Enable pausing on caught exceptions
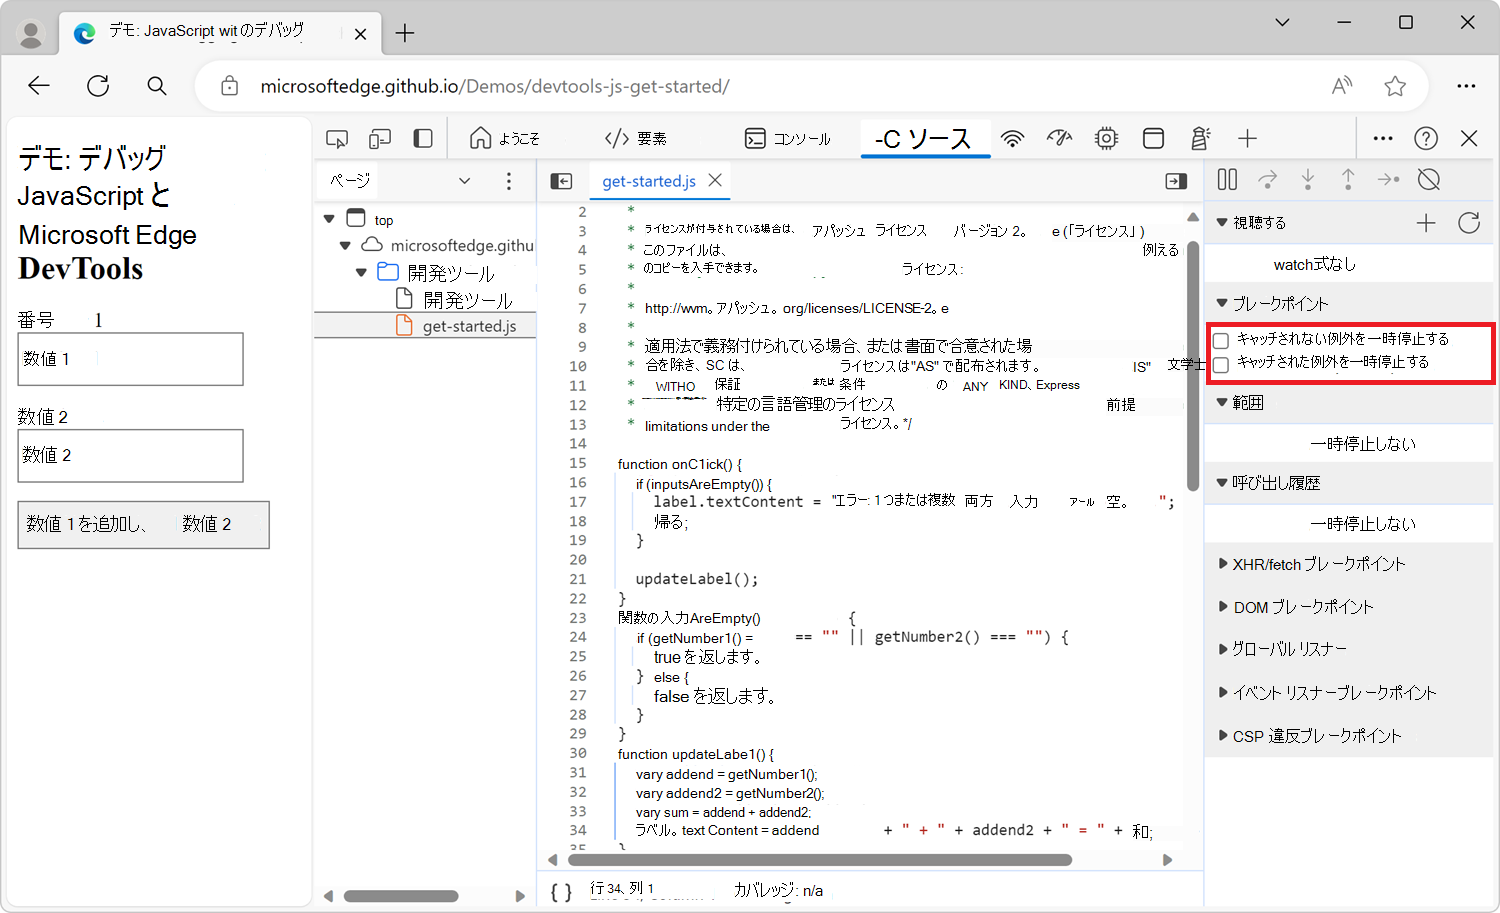This screenshot has height=913, width=1500. 1221,364
